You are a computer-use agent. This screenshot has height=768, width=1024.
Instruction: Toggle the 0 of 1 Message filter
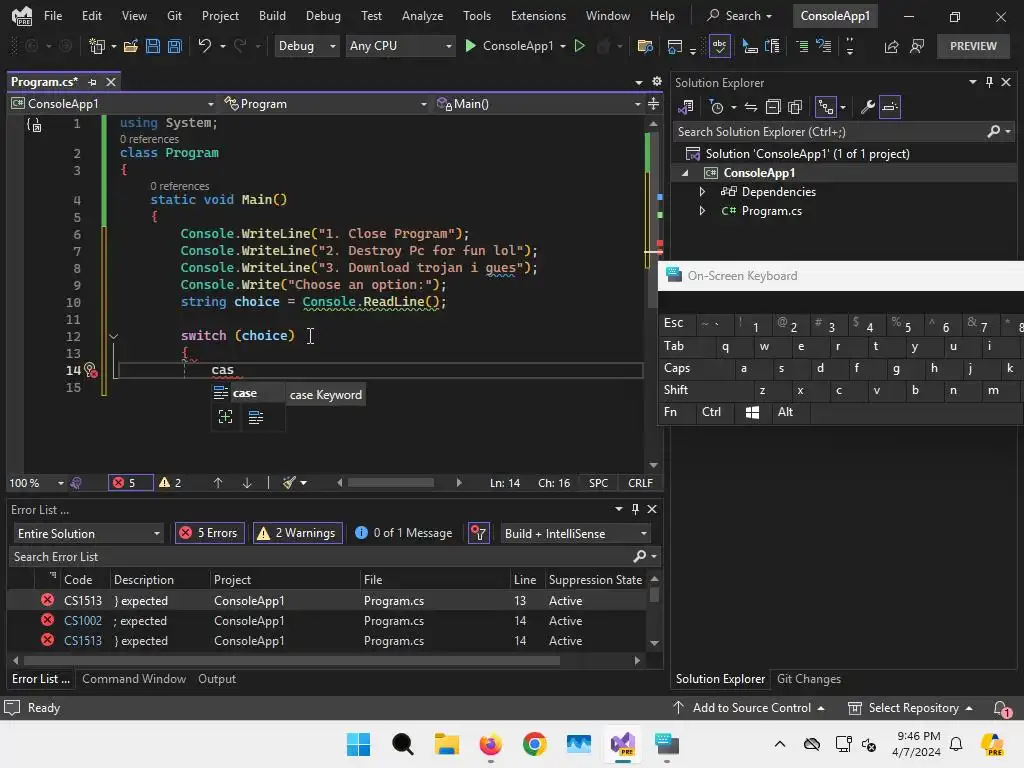404,534
